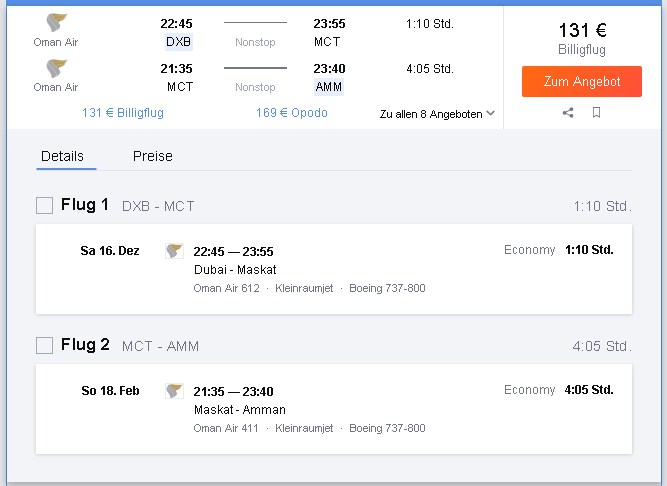Click the DXB airport code badge
The width and height of the screenshot is (667, 486).
coord(179,42)
